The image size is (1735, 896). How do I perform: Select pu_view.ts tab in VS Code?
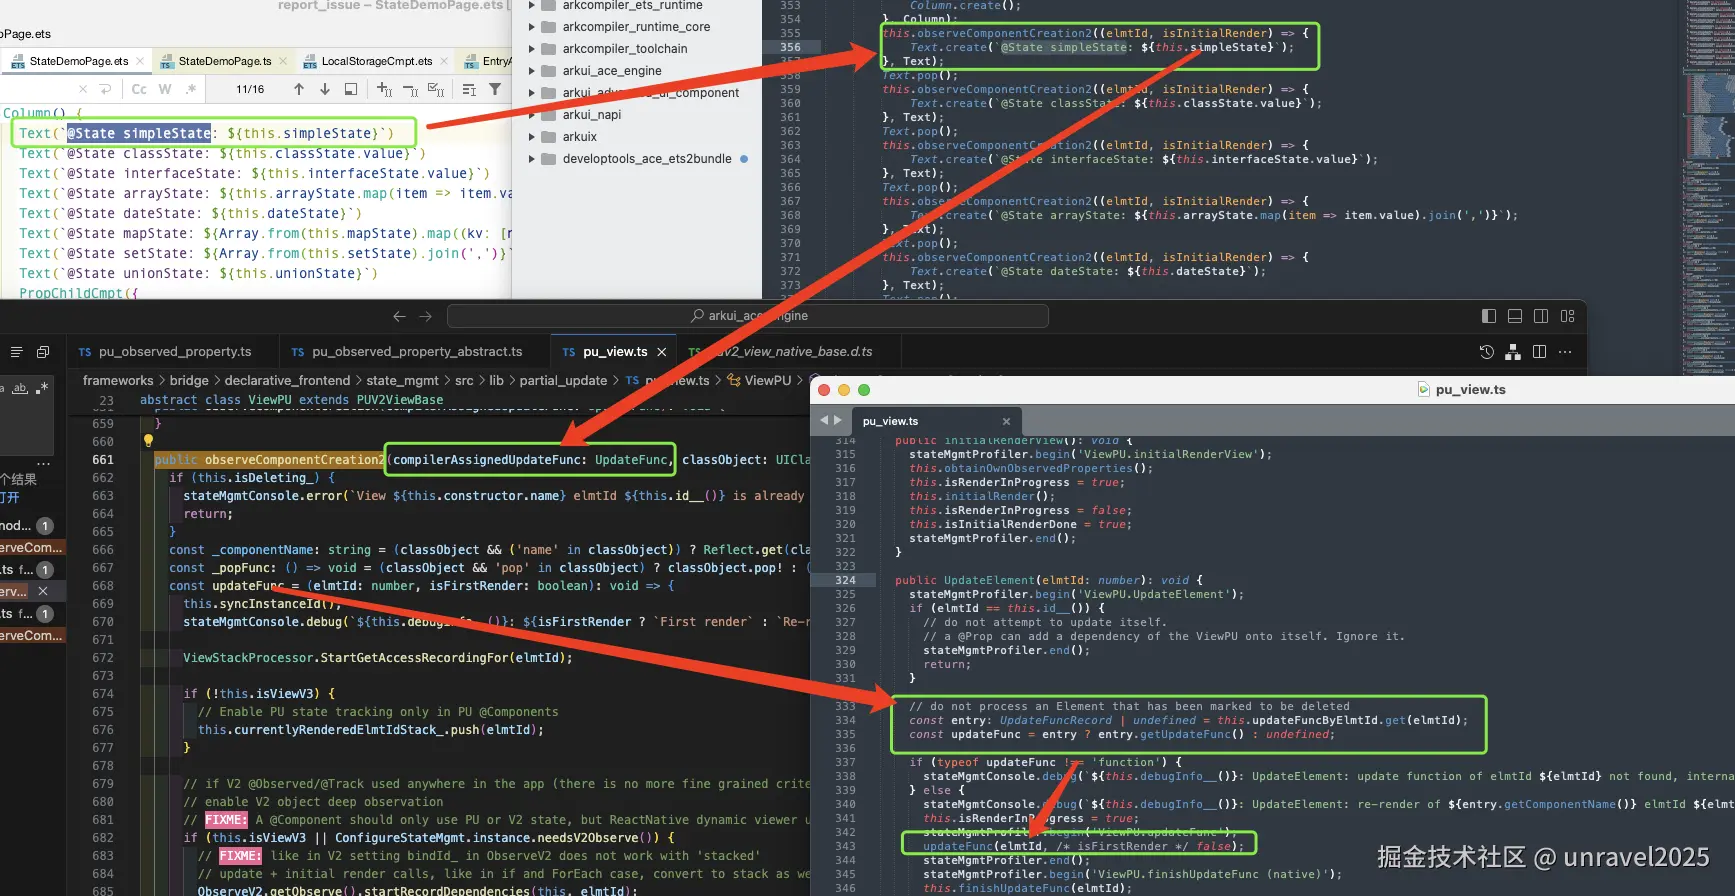[614, 352]
